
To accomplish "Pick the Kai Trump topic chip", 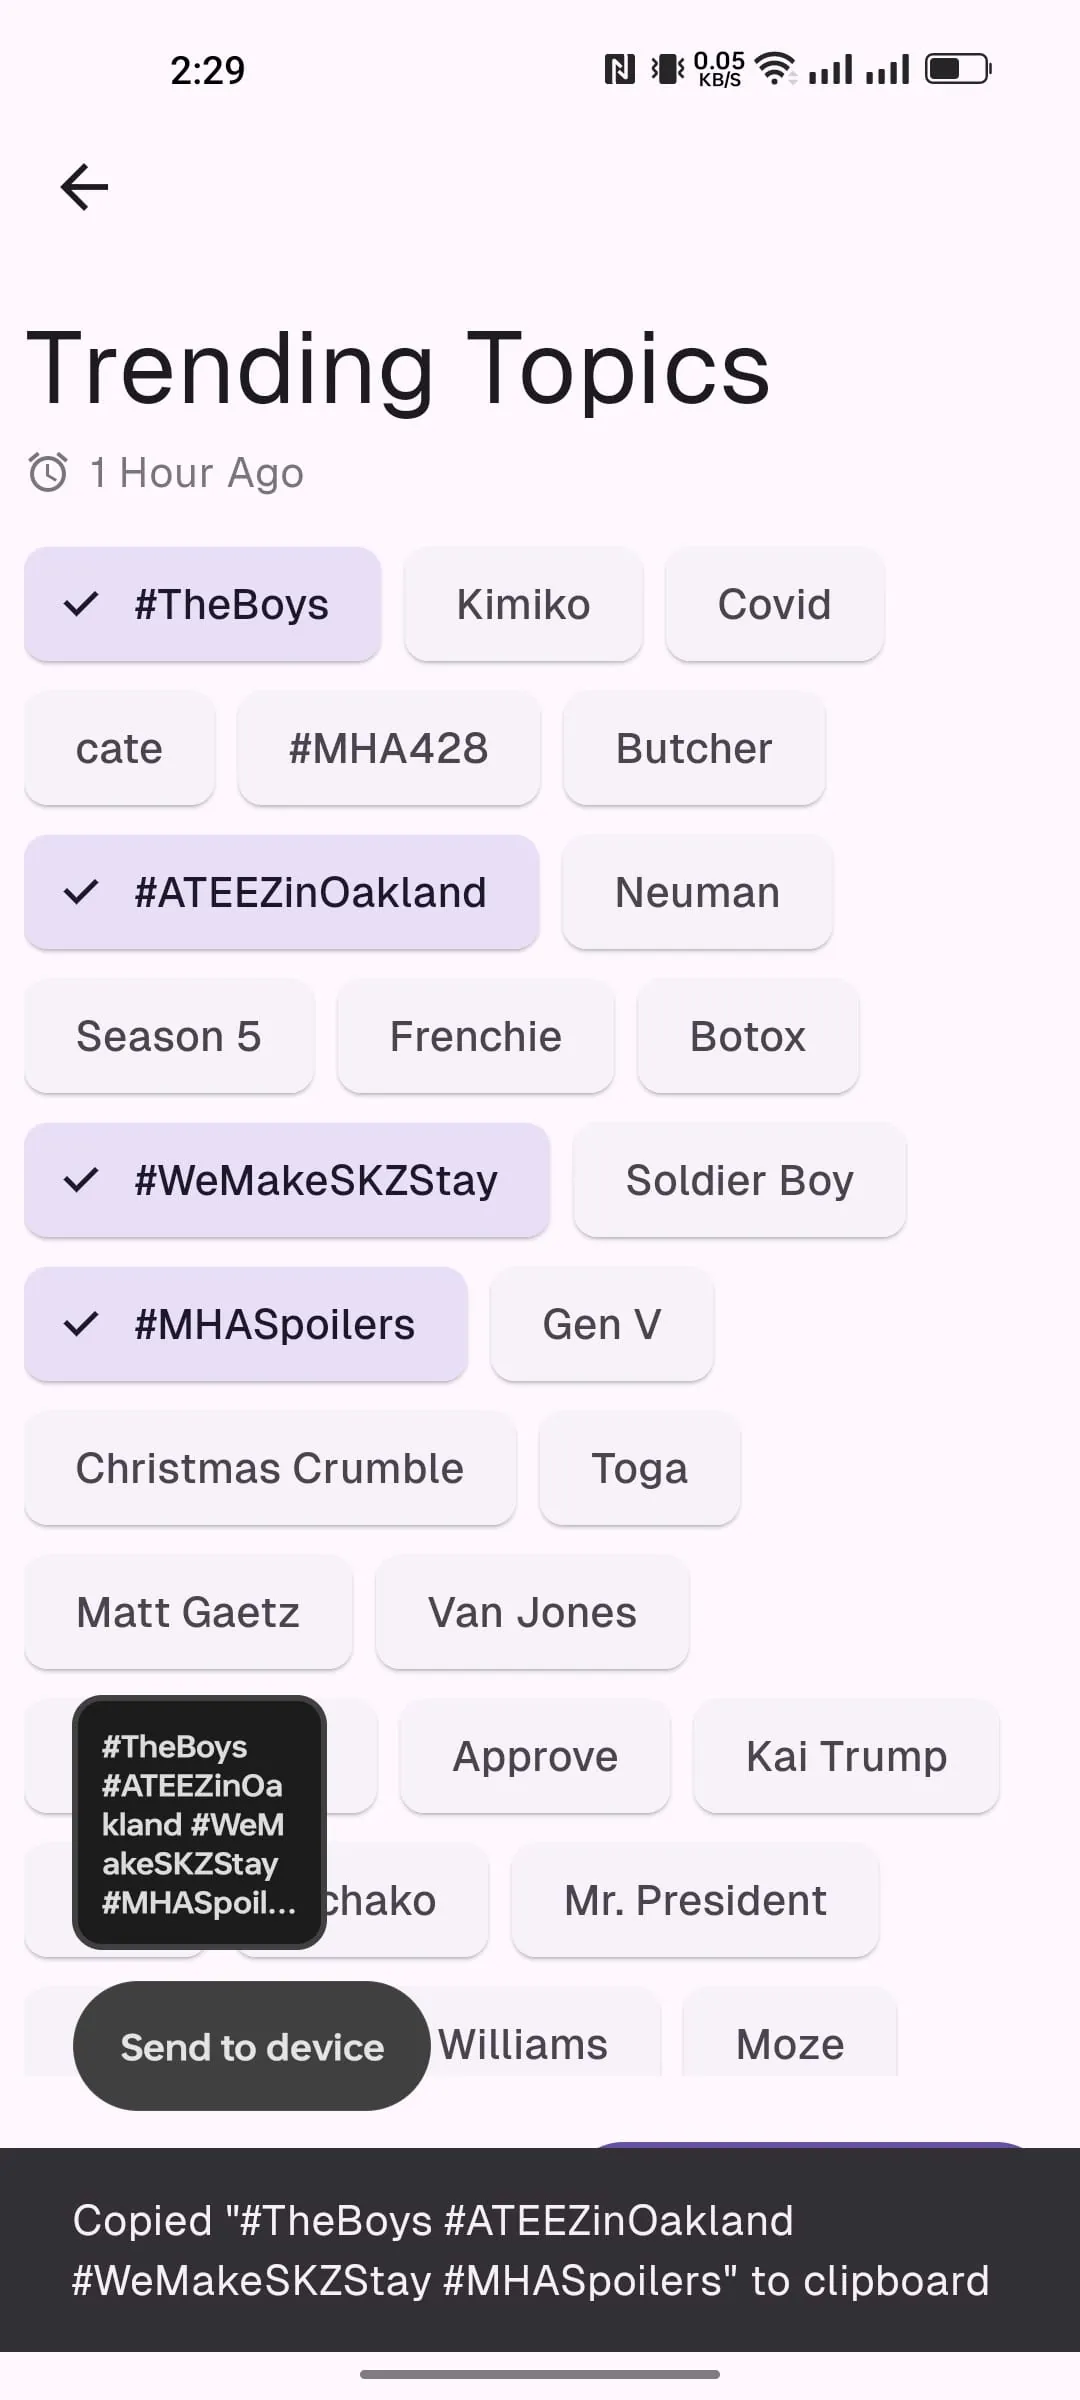I will pyautogui.click(x=846, y=1756).
